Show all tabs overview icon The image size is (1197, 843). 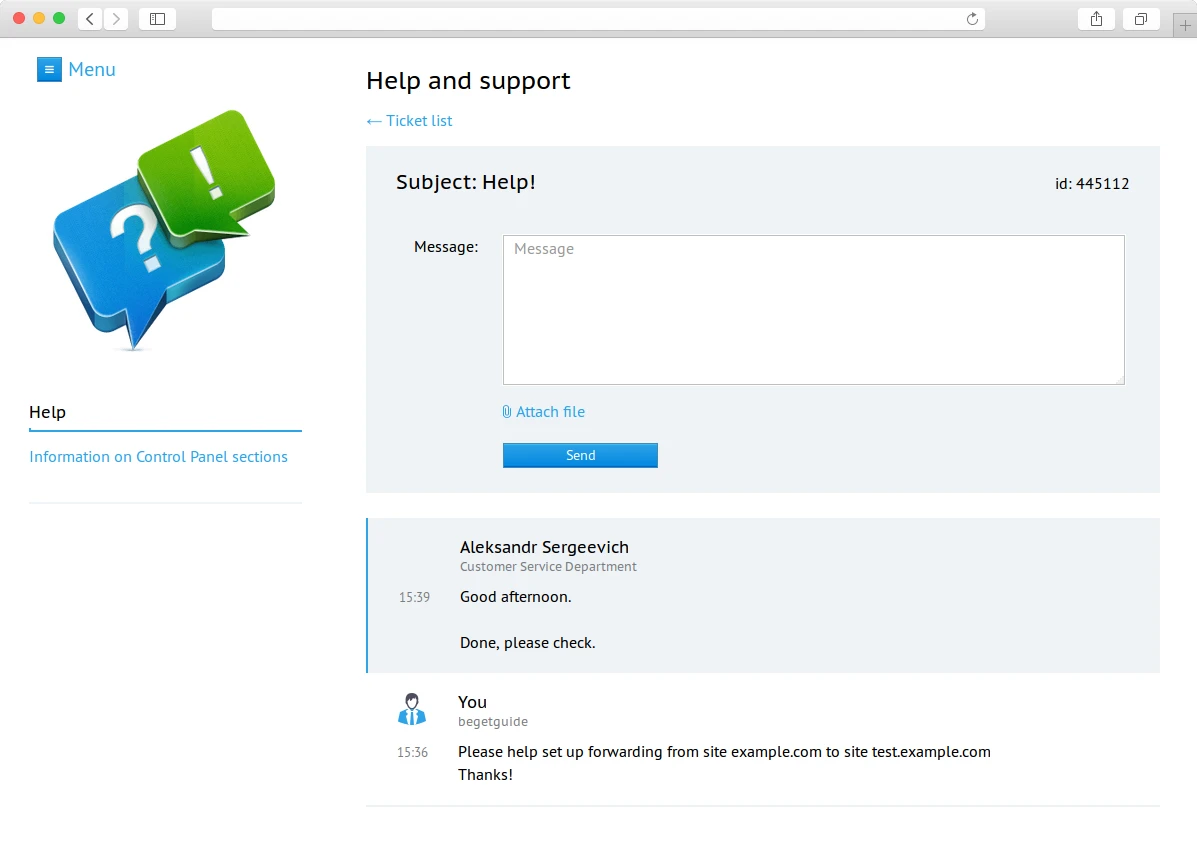pos(1141,19)
